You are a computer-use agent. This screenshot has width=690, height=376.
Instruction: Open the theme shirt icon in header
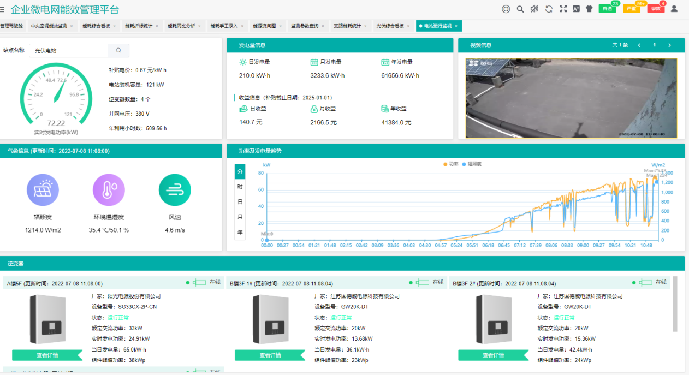[589, 9]
